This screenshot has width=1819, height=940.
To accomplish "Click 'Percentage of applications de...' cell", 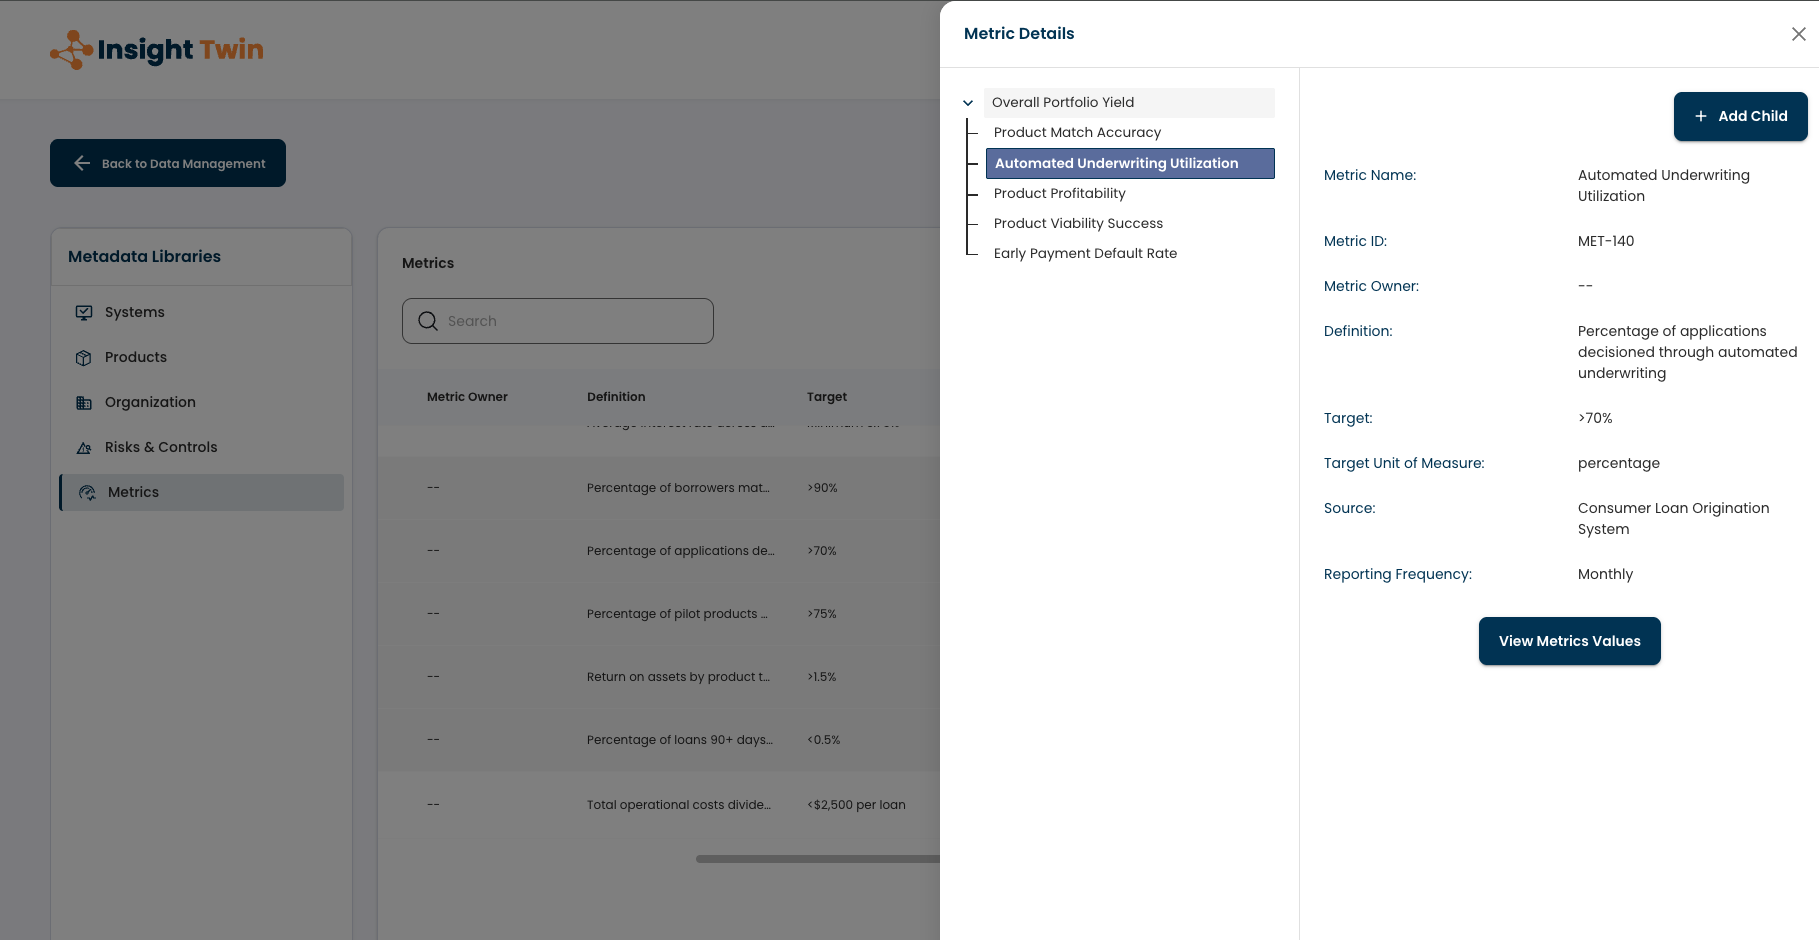I will (x=680, y=552).
